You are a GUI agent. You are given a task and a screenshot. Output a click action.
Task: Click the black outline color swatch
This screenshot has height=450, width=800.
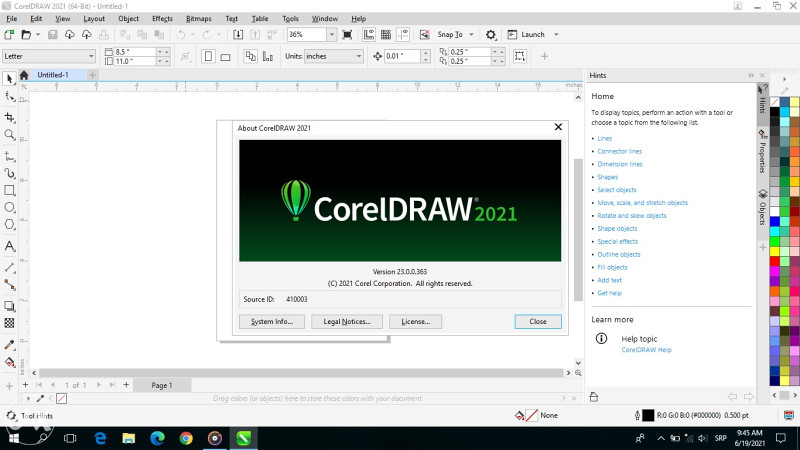click(x=648, y=415)
